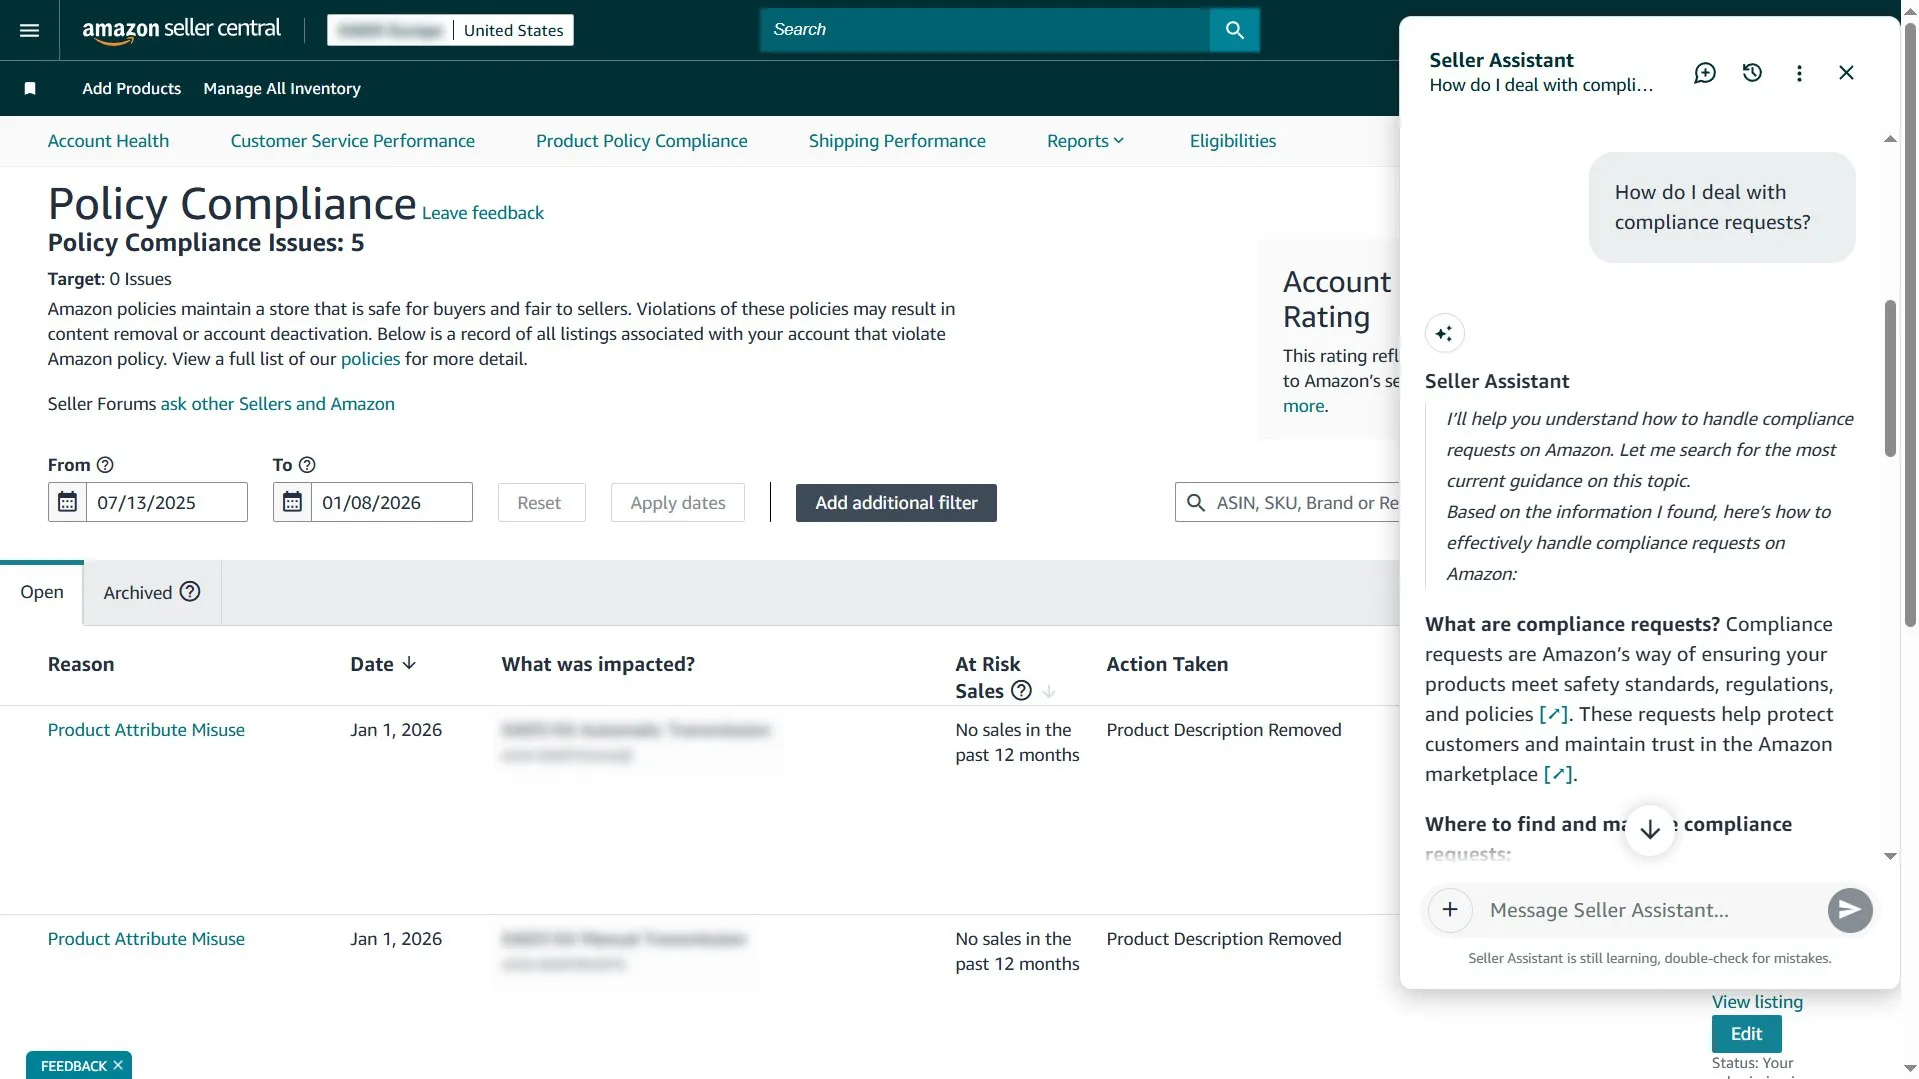The height and width of the screenshot is (1079, 1919).
Task: Switch to the Archived tab
Action: coord(139,592)
